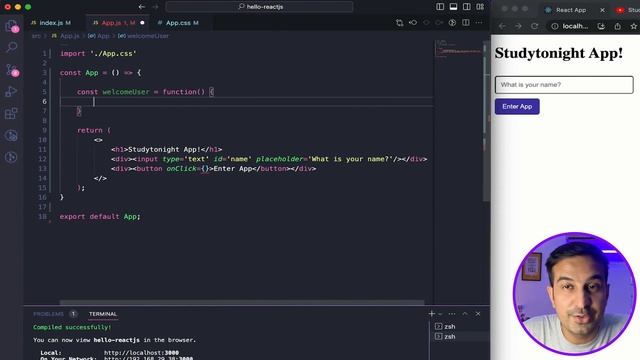Click the open changes icon in editor toolbar
The height and width of the screenshot is (360, 640).
click(x=400, y=23)
